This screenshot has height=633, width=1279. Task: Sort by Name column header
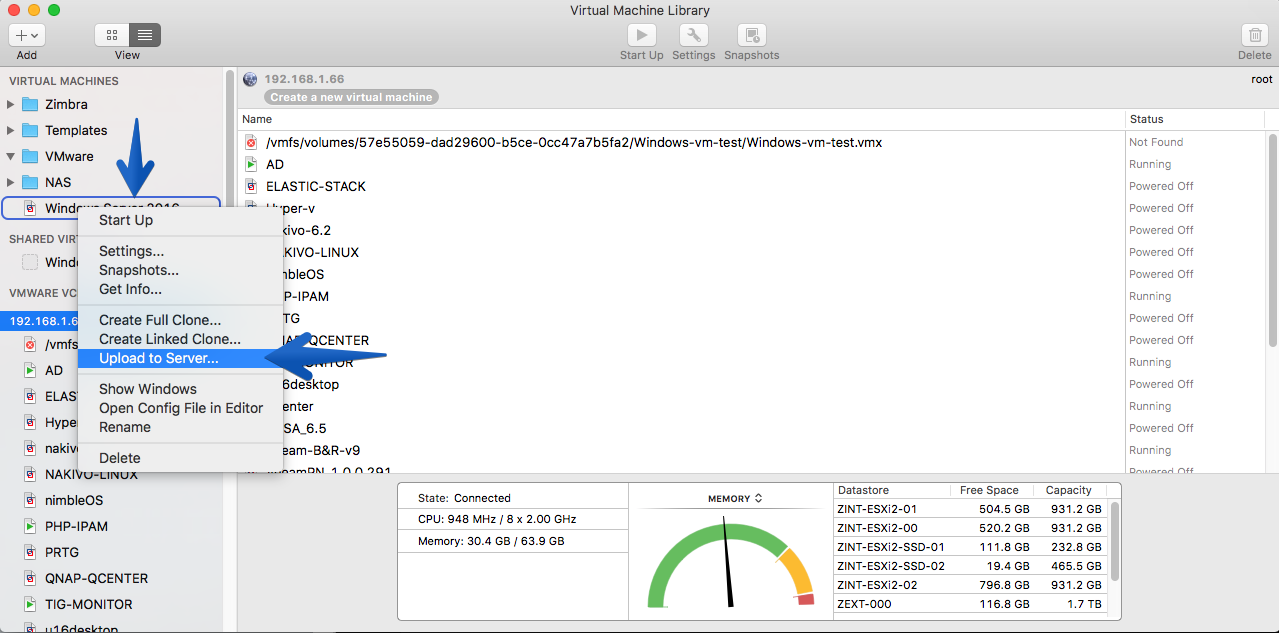[x=681, y=119]
